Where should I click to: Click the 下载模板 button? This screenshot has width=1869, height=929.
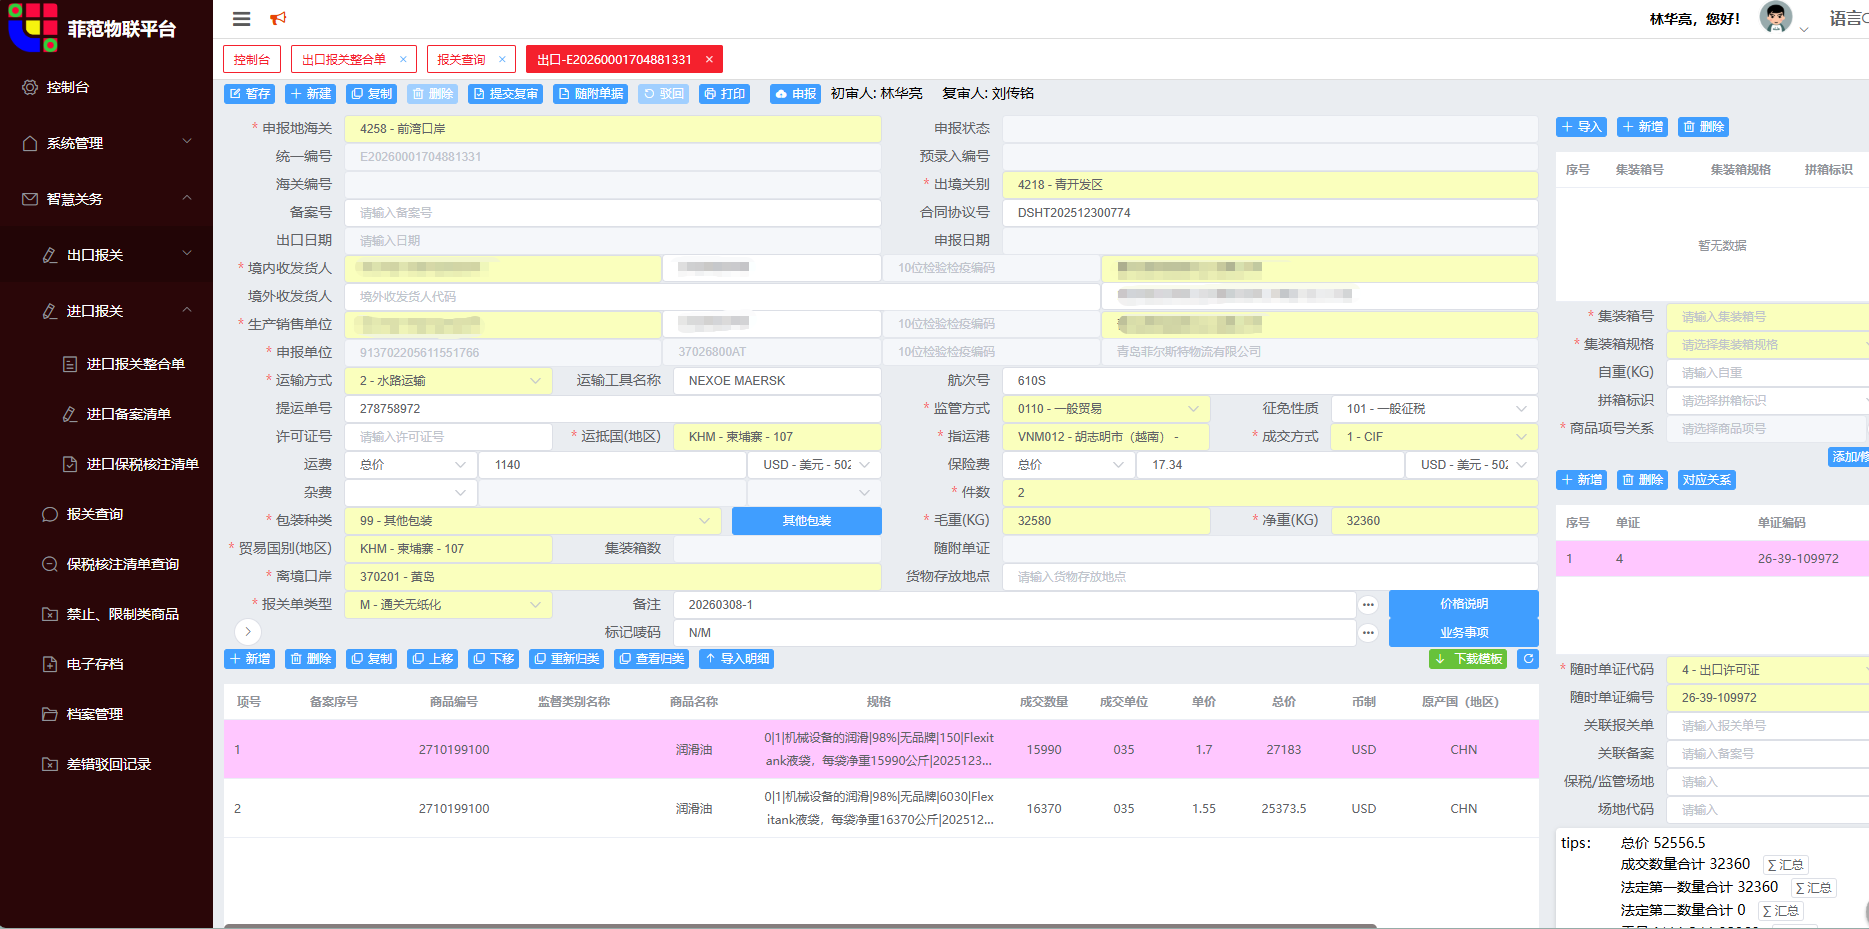[1468, 659]
